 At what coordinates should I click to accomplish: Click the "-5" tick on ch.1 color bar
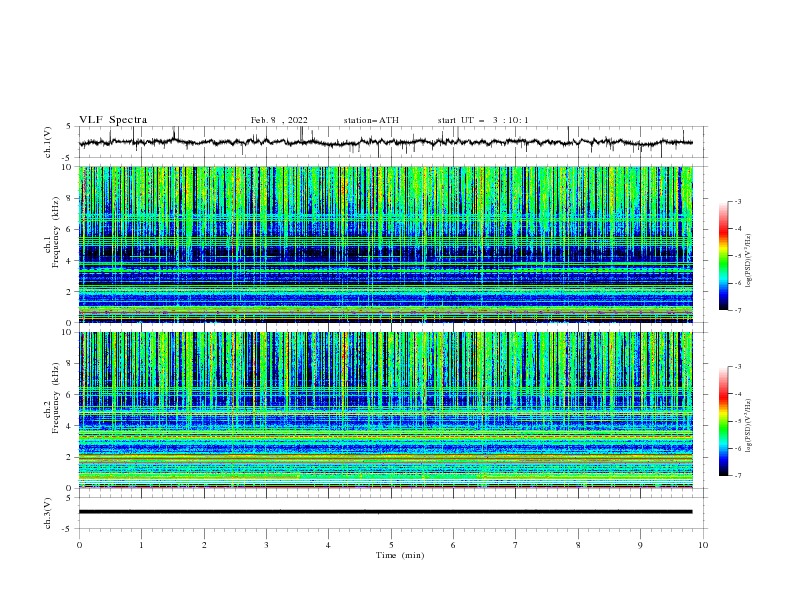738,256
